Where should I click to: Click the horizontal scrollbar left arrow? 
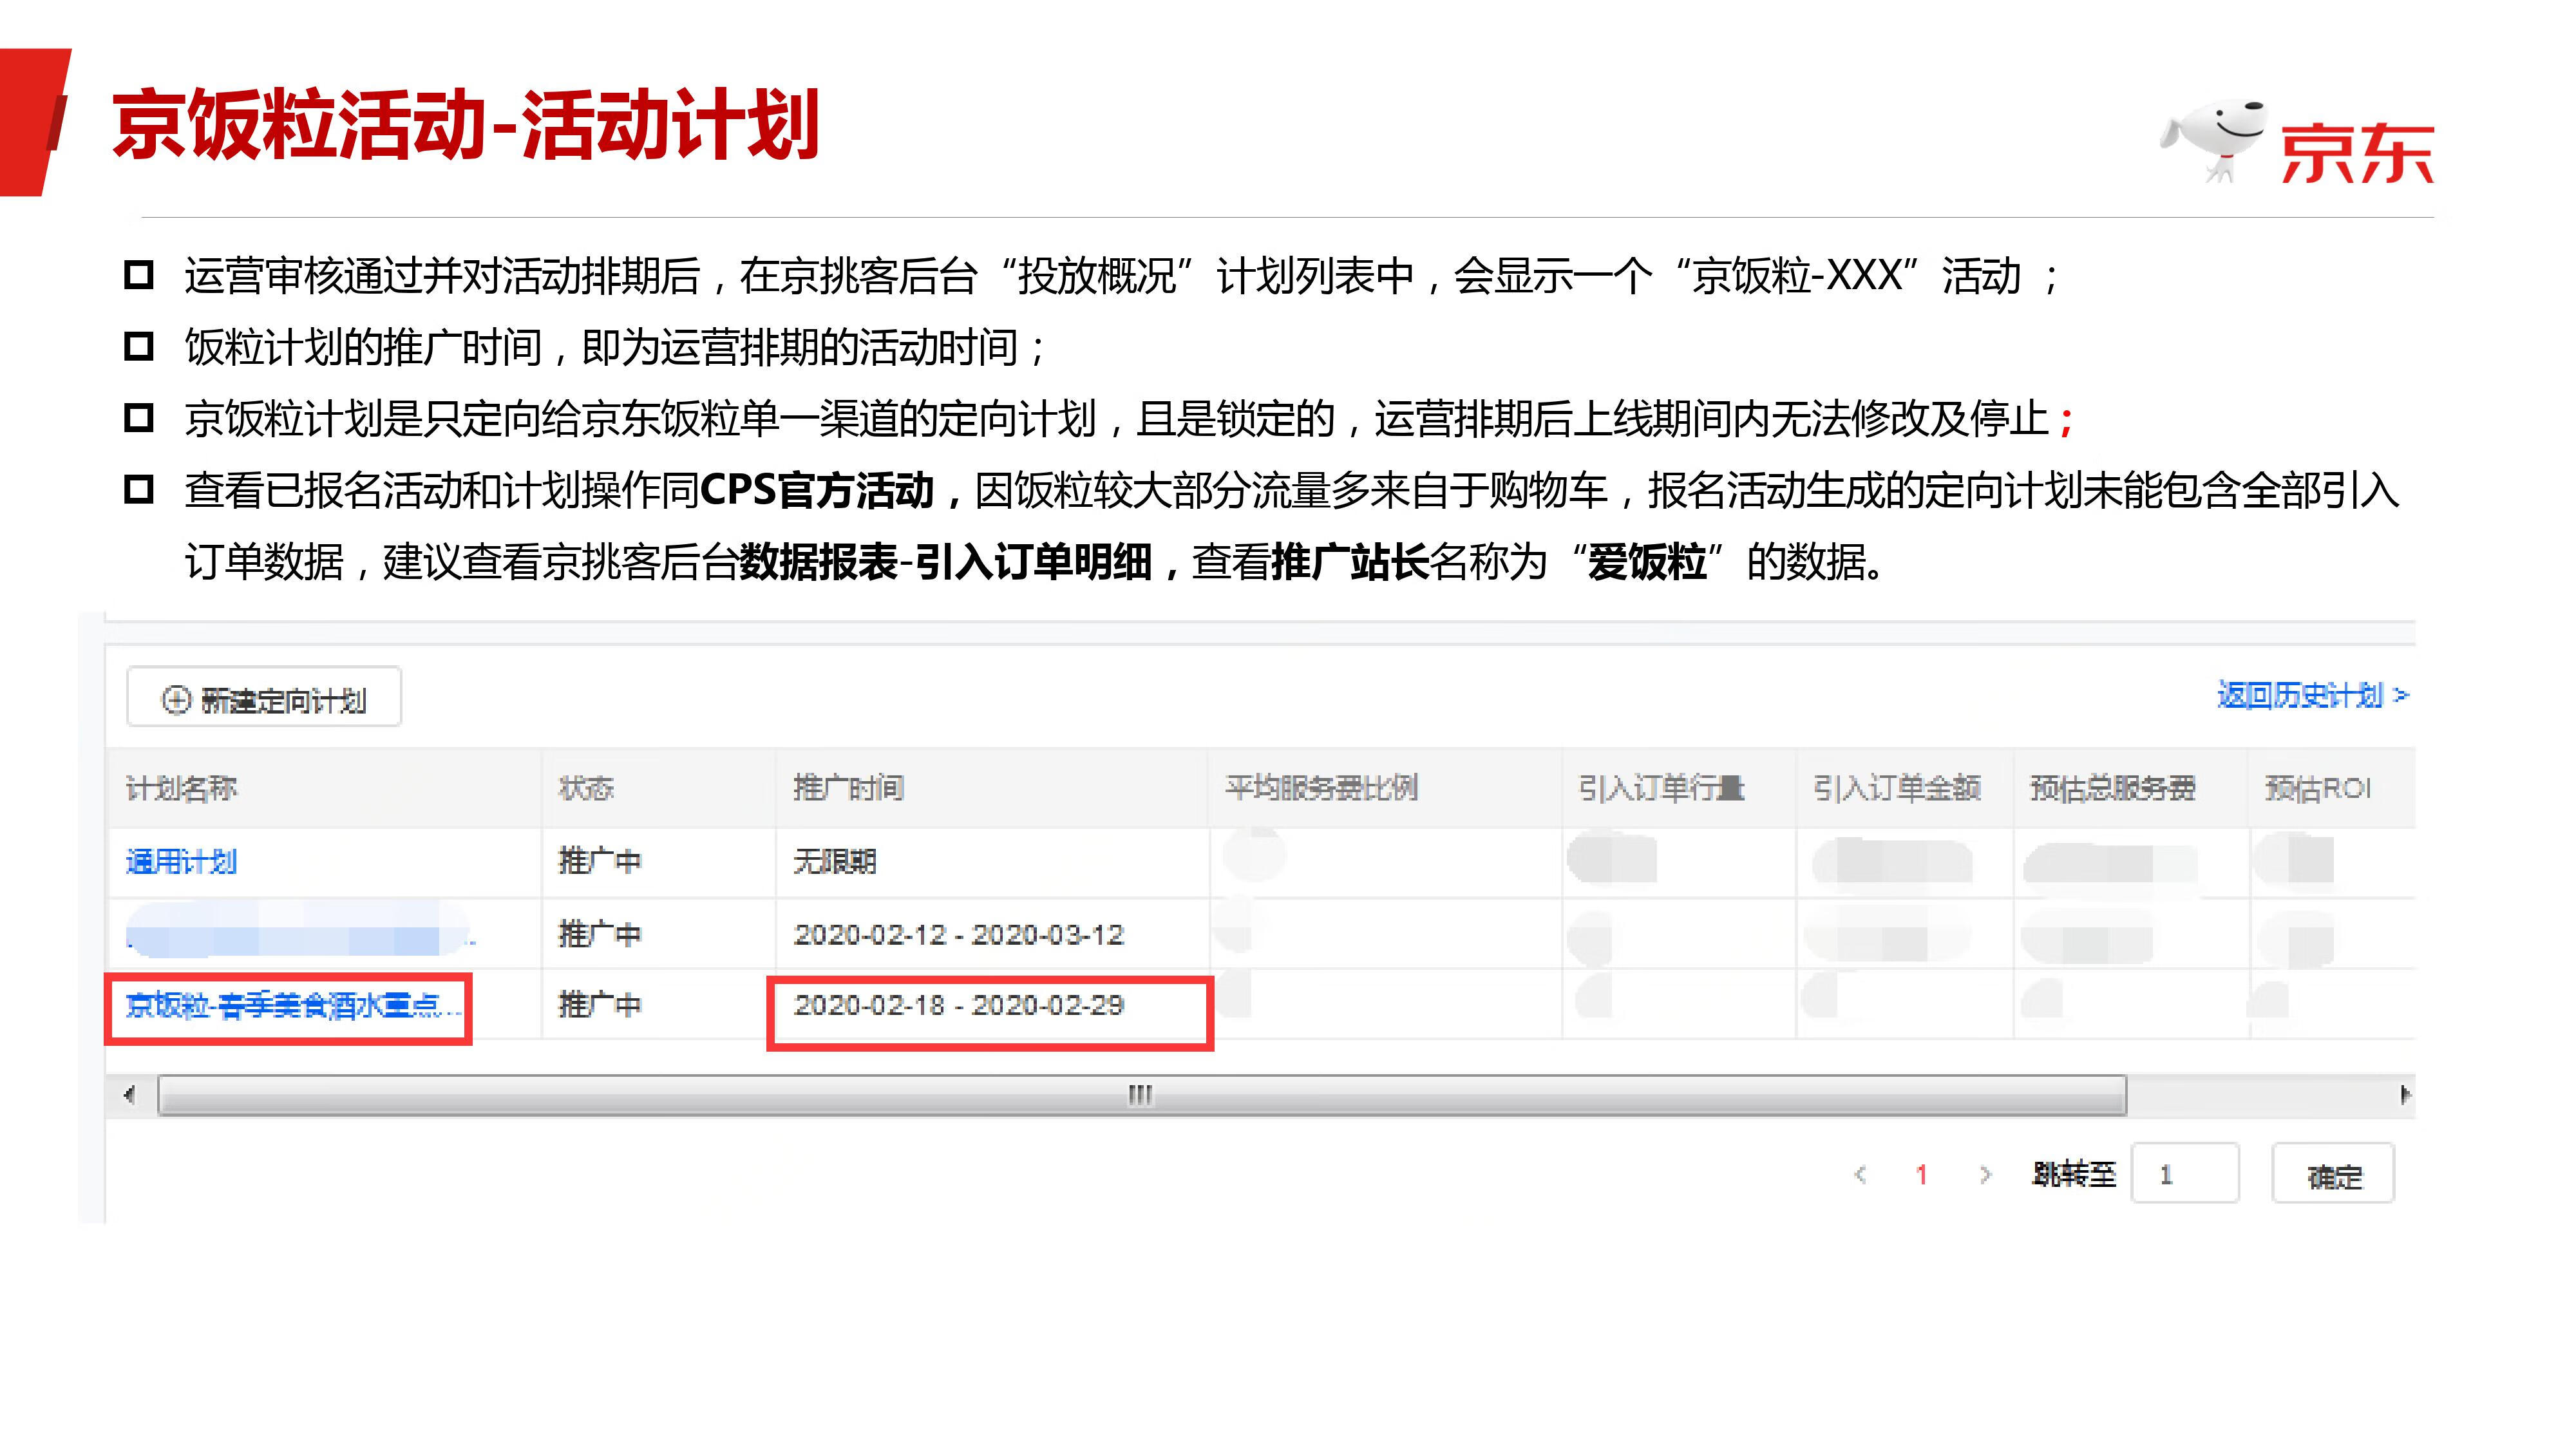(129, 1095)
